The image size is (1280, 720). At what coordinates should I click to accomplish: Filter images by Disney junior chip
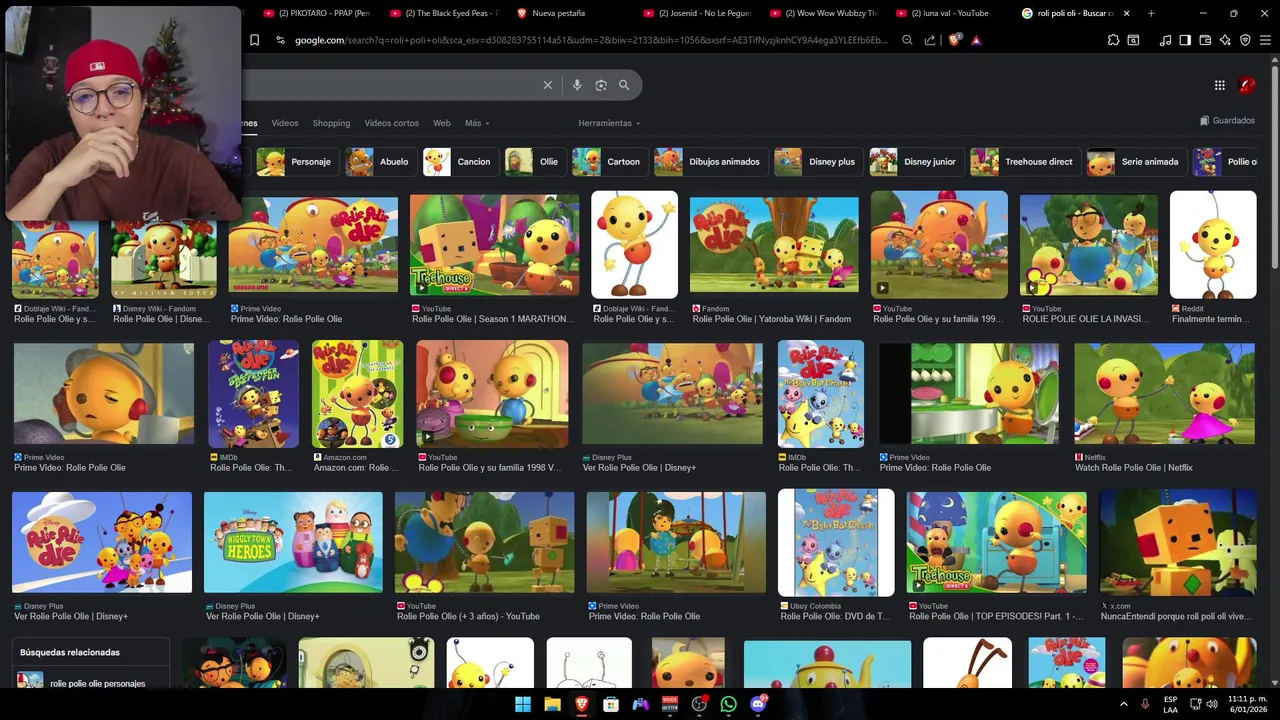[917, 162]
